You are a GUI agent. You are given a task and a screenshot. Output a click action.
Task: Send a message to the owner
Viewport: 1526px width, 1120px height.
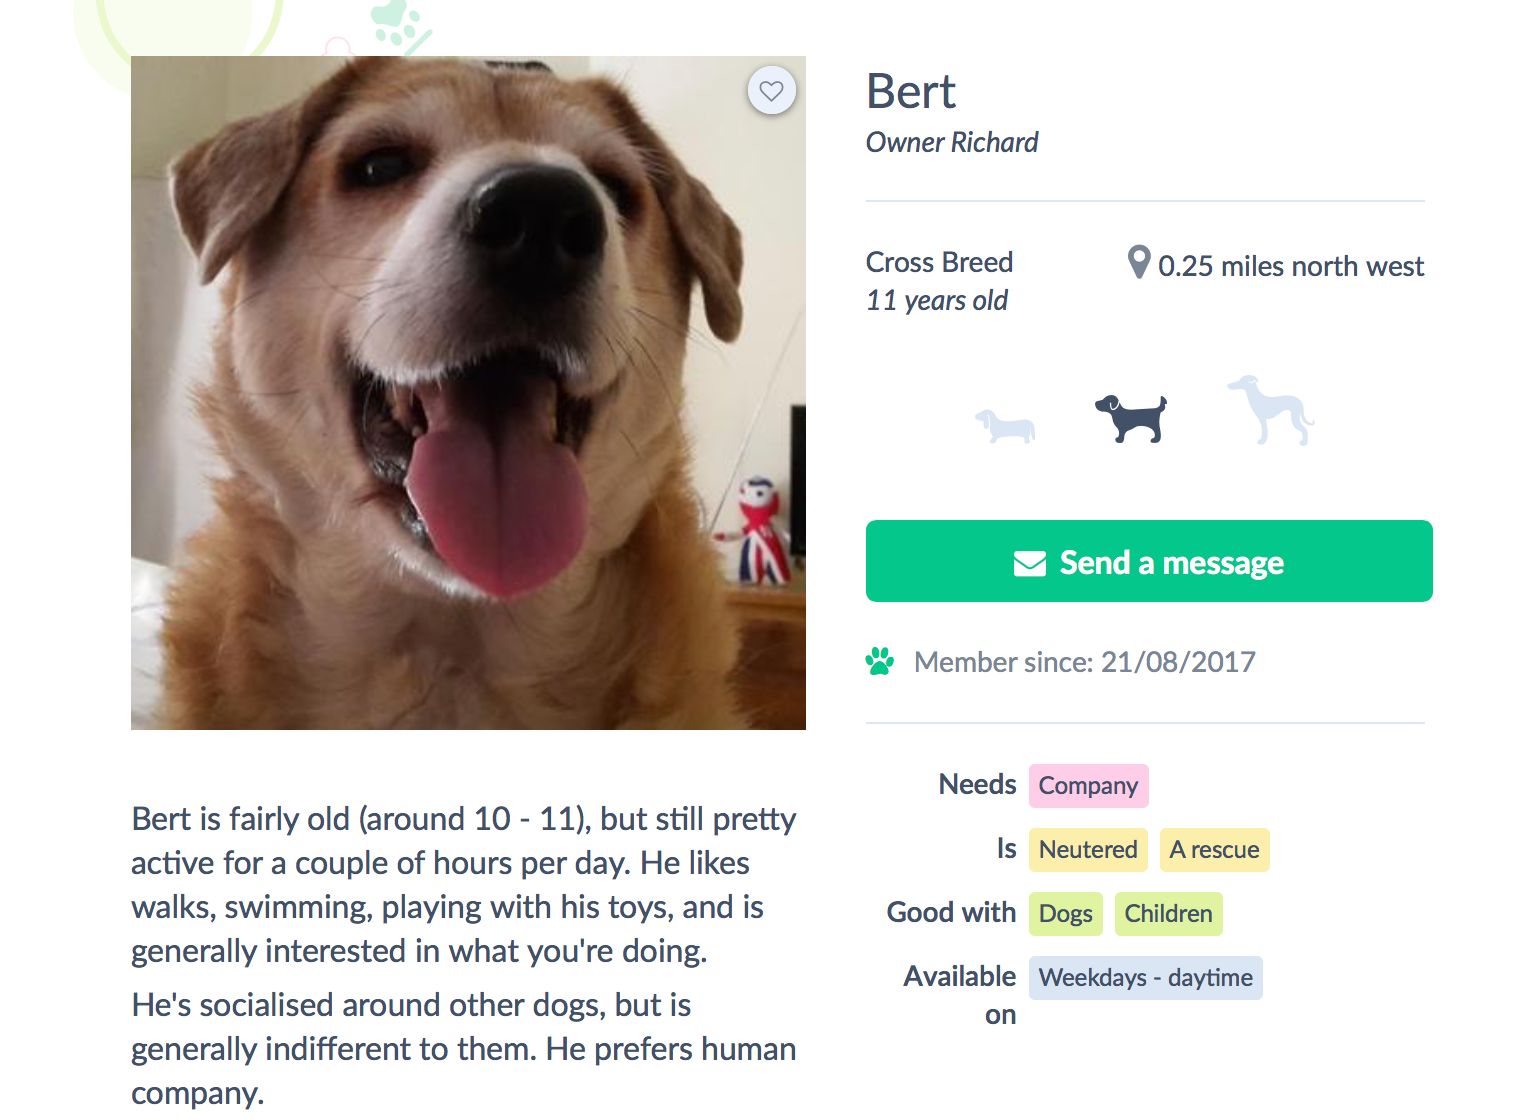click(1149, 561)
